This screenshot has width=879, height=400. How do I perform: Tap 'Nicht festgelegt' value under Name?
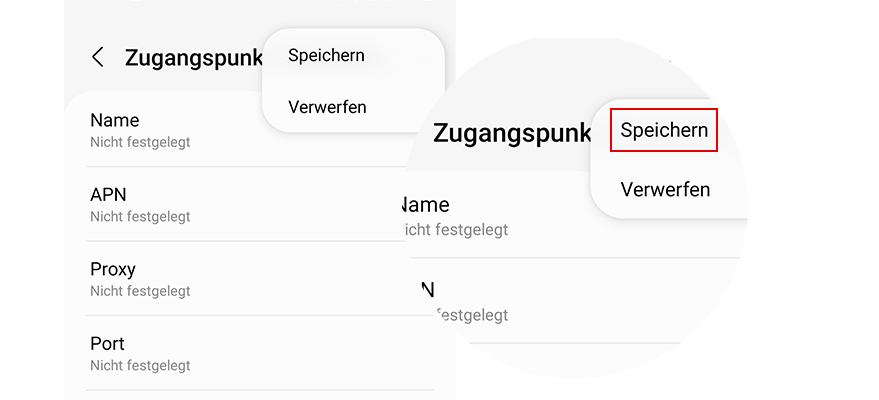(x=140, y=142)
